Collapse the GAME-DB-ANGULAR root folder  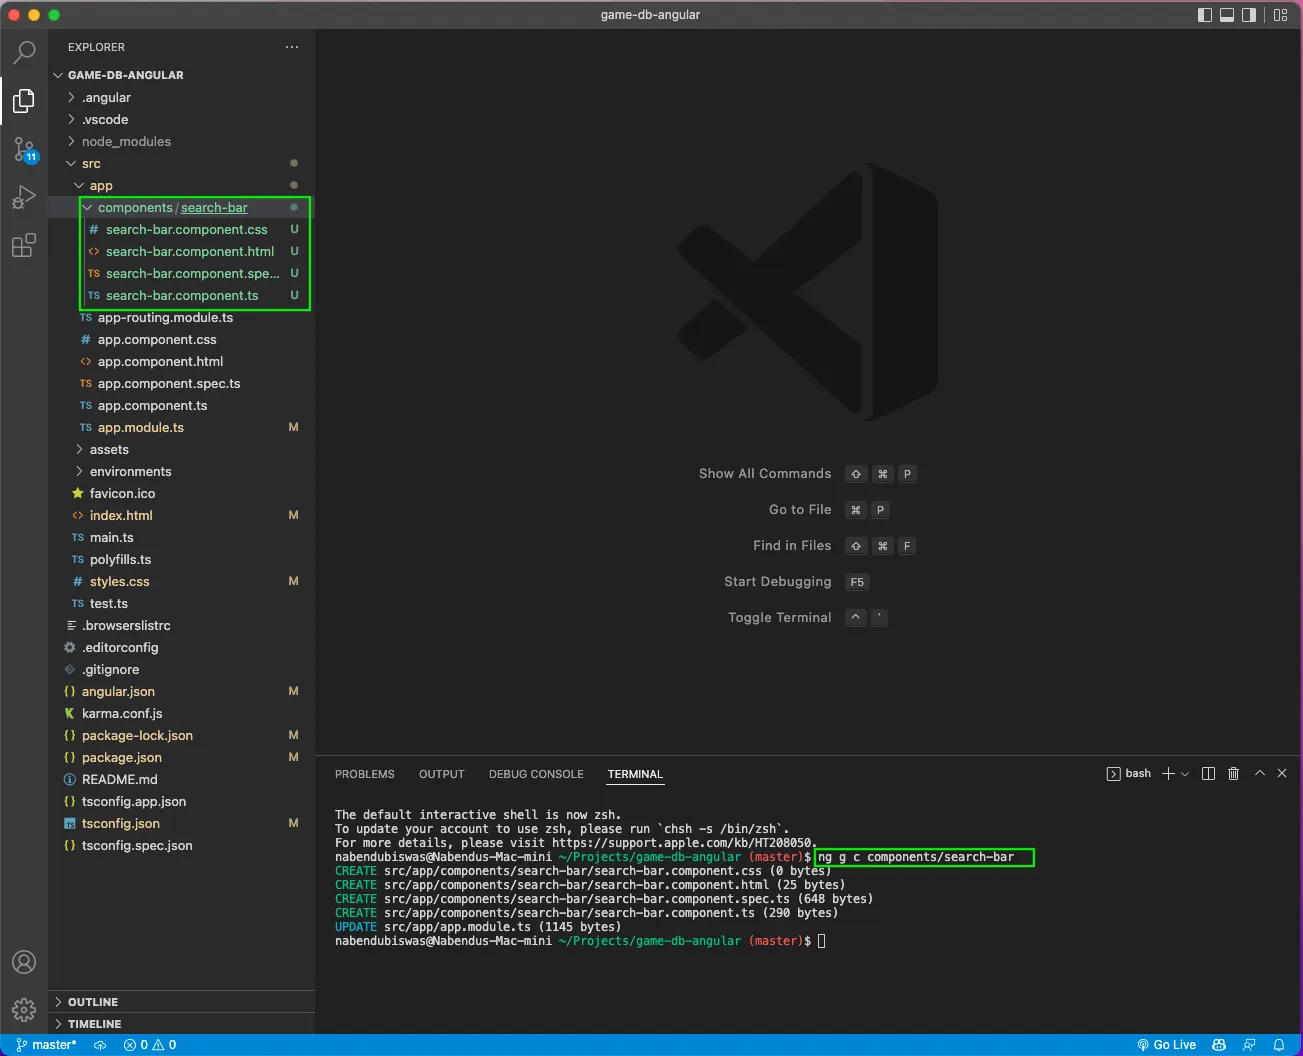point(181,75)
